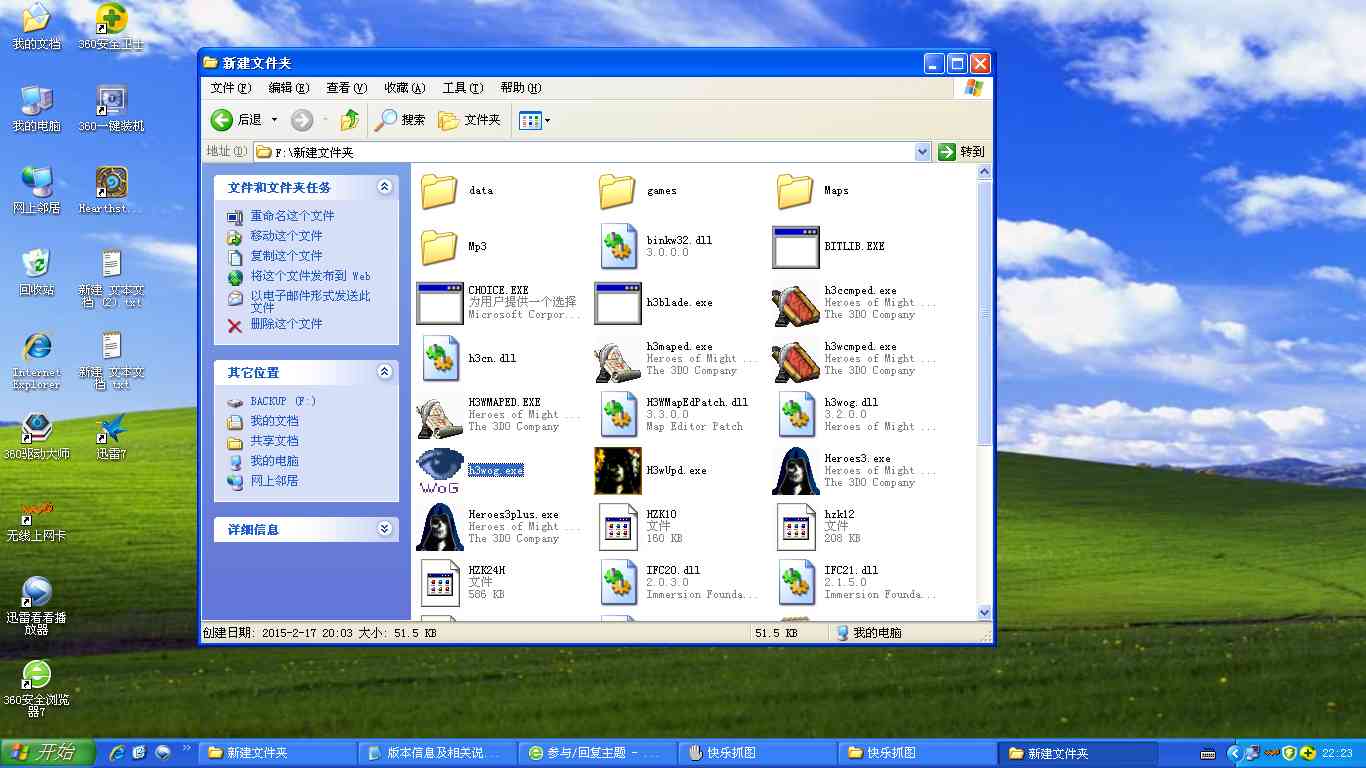Open the BACKUP (F:) location link
The image size is (1366, 768).
[283, 401]
